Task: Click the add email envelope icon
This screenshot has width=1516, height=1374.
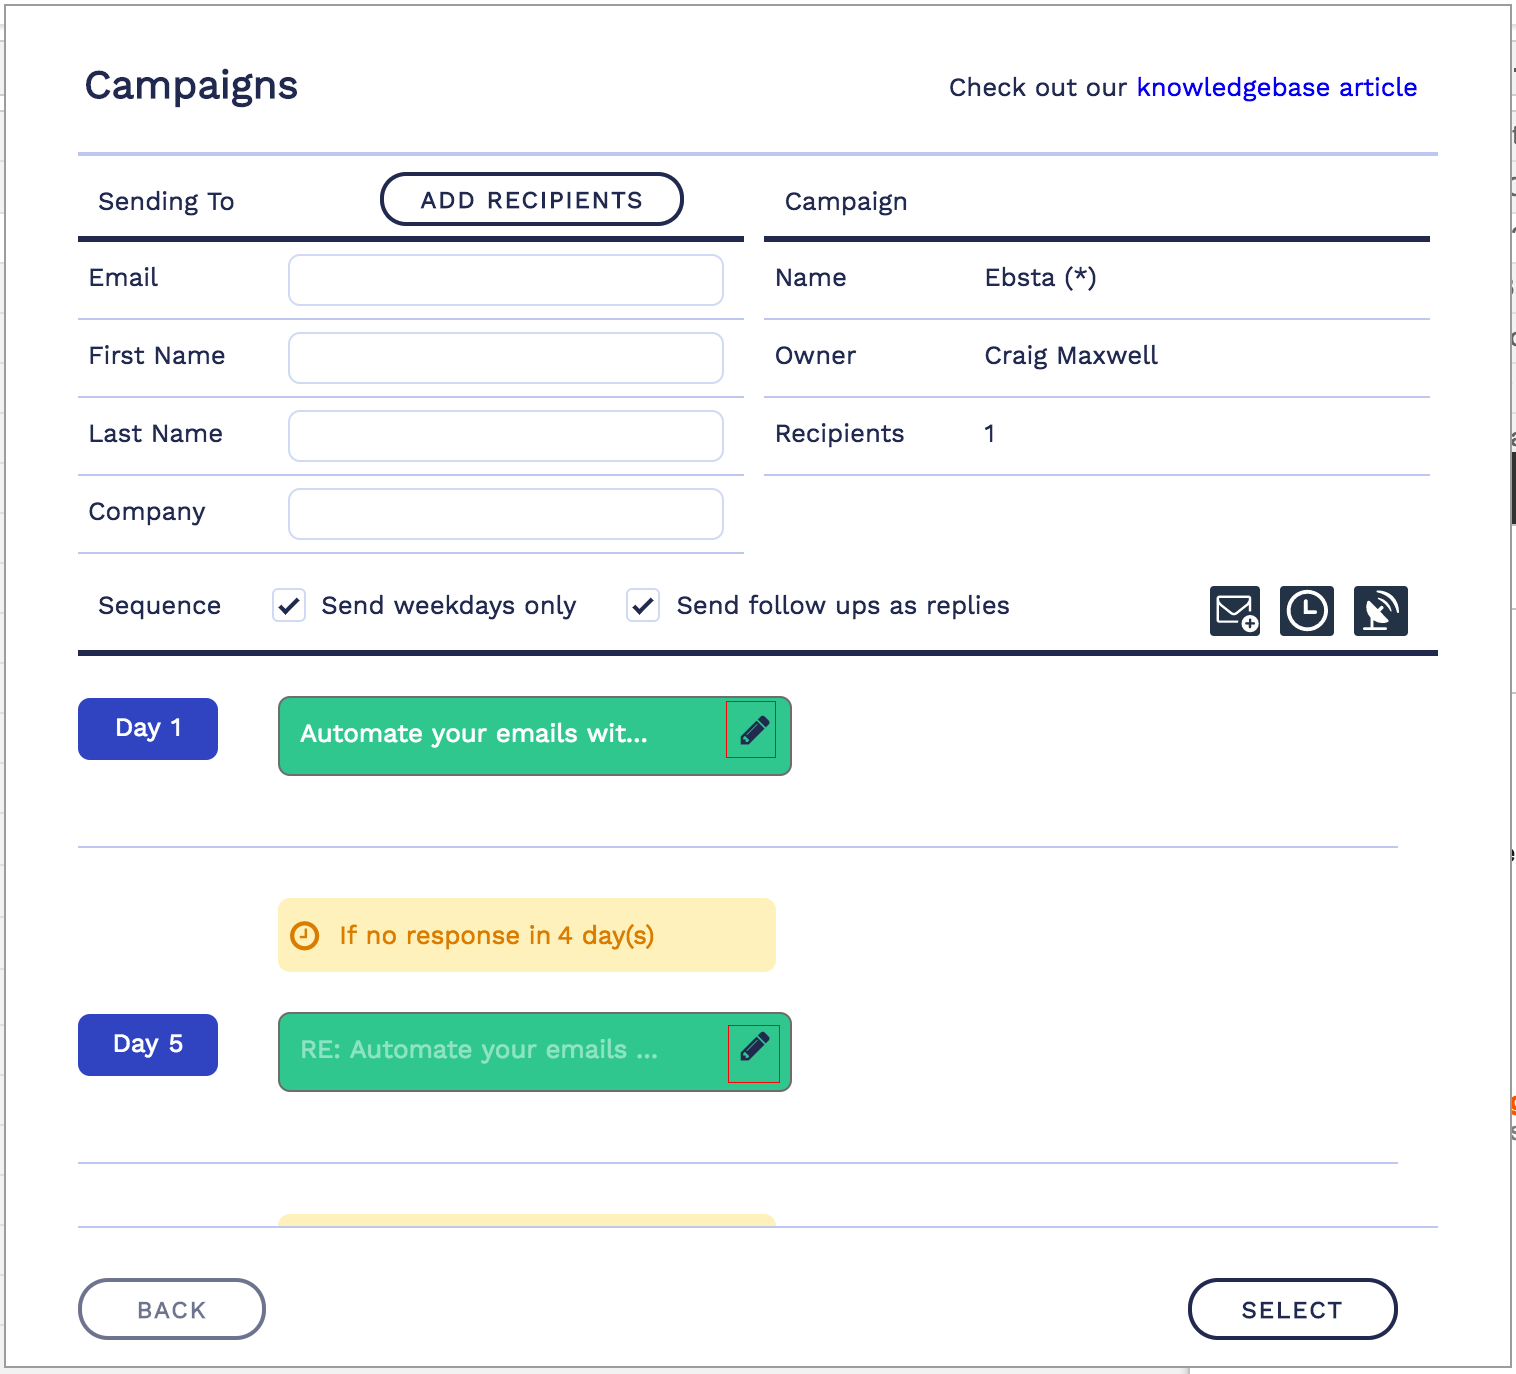Action: tap(1235, 611)
